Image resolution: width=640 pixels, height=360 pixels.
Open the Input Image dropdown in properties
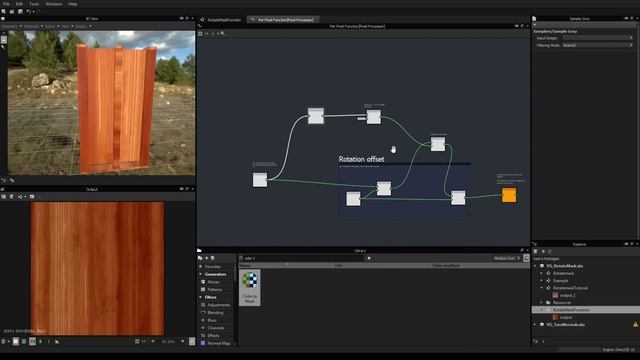[x=598, y=38]
